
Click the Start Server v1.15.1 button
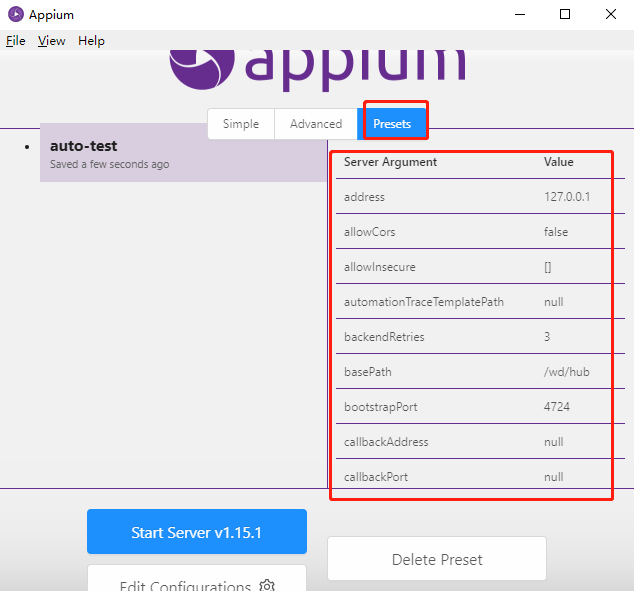pyautogui.click(x=197, y=532)
